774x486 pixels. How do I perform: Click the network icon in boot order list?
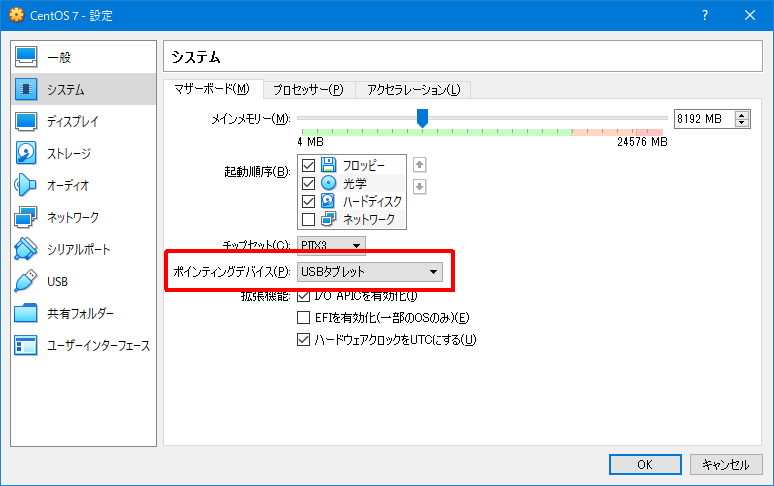click(328, 219)
